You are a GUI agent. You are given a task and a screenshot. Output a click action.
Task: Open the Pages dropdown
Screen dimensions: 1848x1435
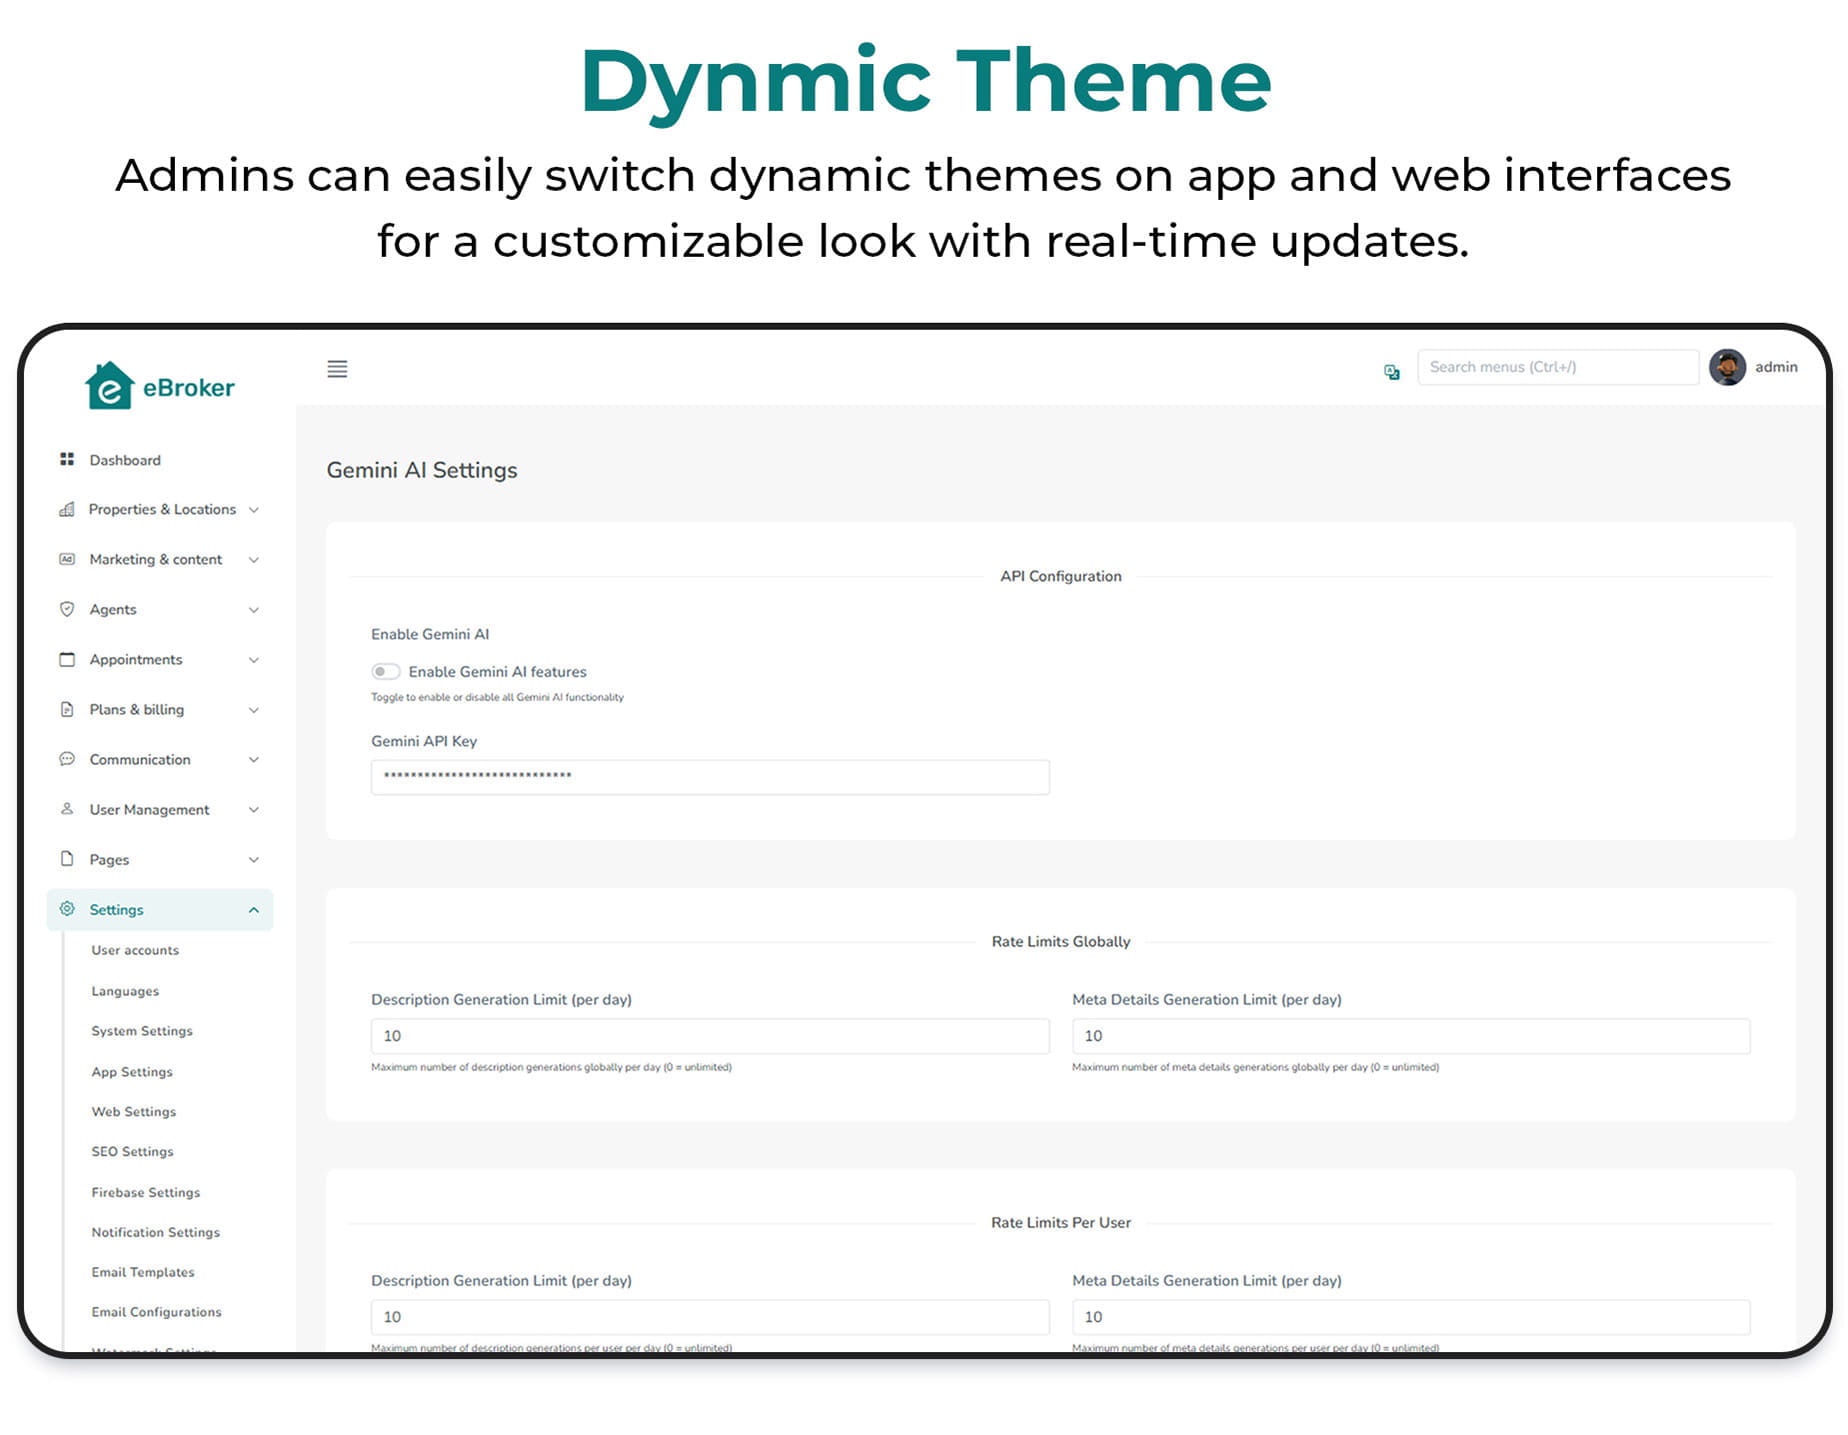point(254,859)
